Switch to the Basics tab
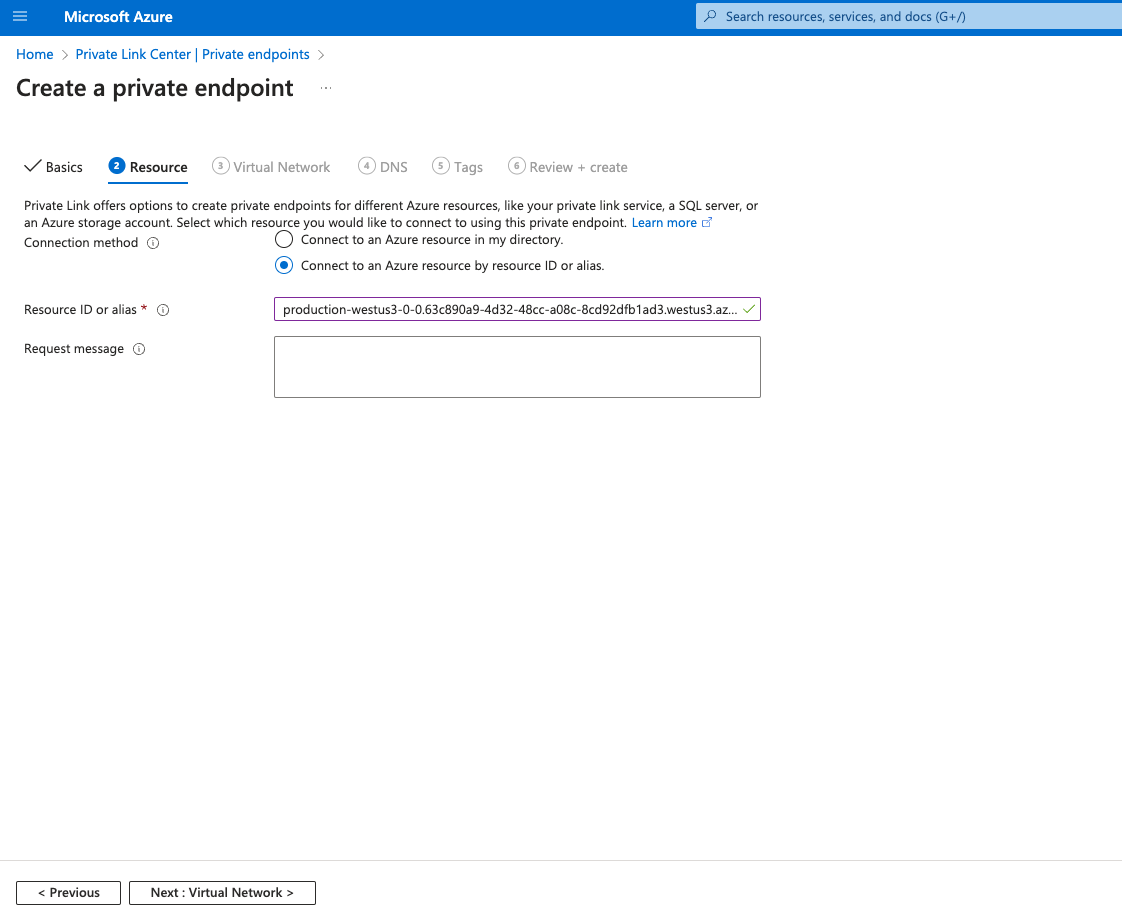This screenshot has height=911, width=1122. point(62,167)
